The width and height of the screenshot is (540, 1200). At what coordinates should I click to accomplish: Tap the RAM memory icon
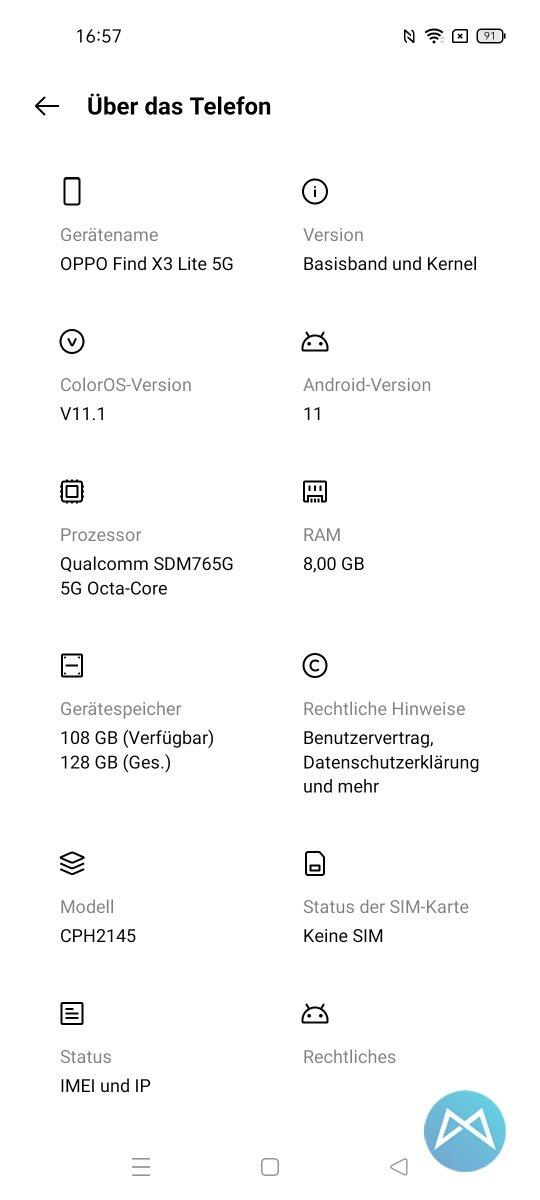pyautogui.click(x=315, y=491)
